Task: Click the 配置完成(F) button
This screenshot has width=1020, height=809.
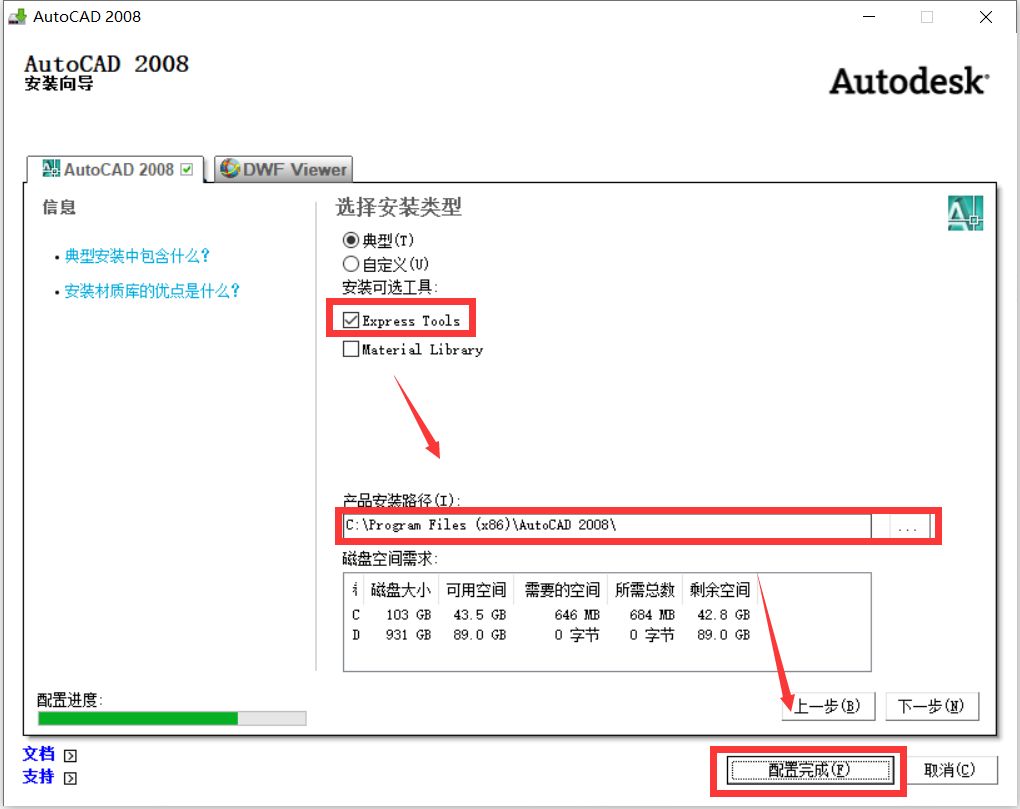Action: tap(810, 771)
